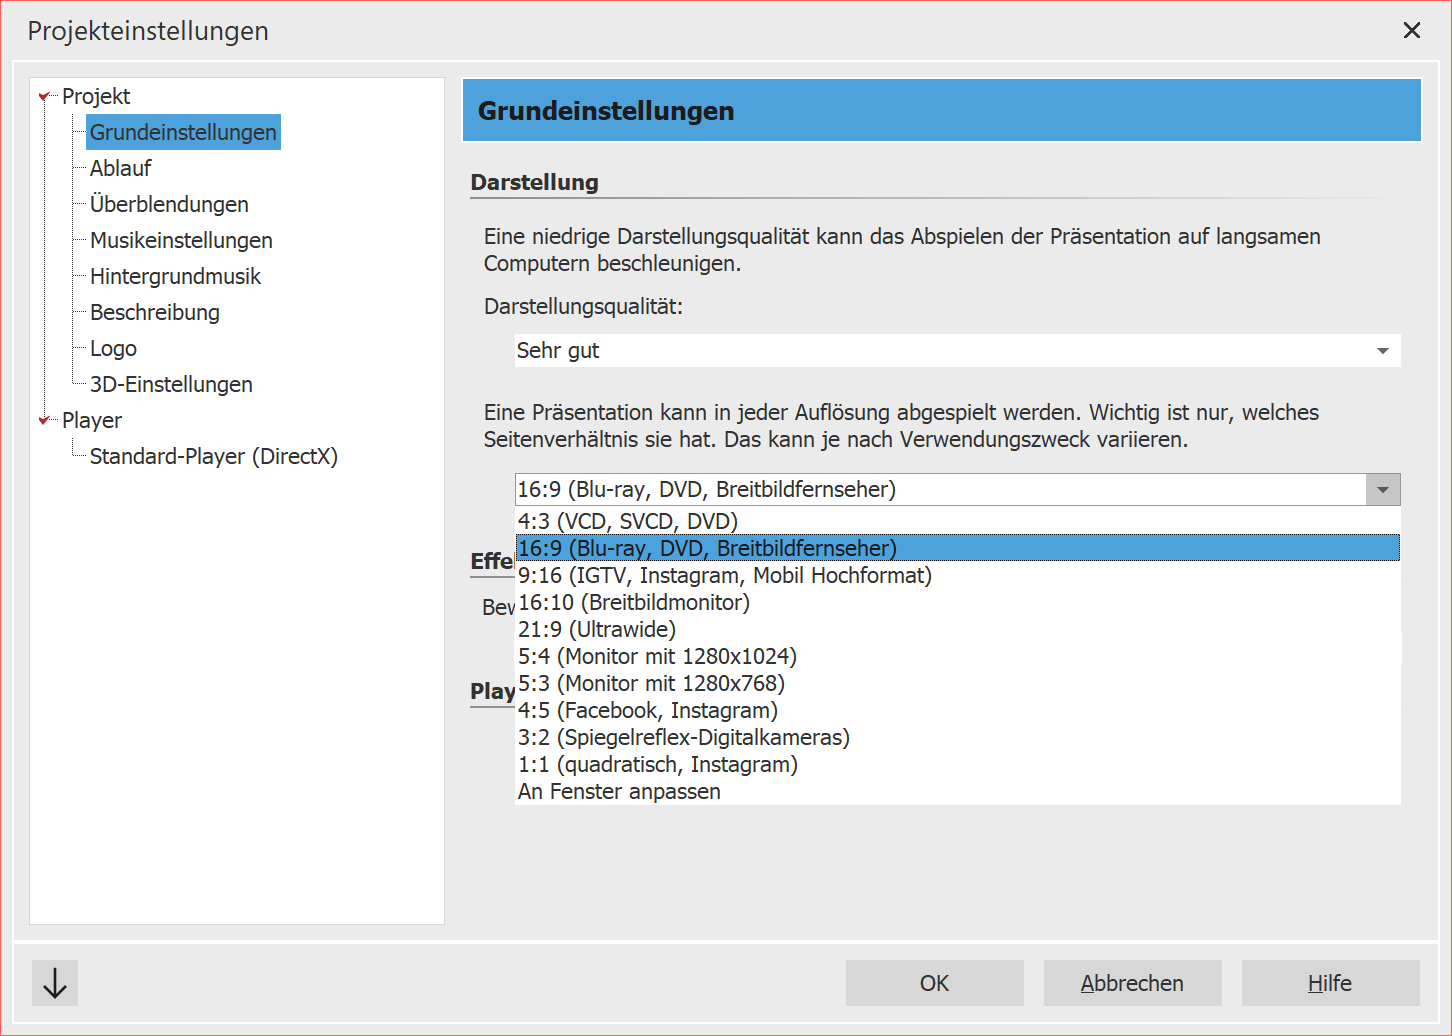The width and height of the screenshot is (1452, 1036).
Task: Click the Abbrechen button
Action: [x=1133, y=983]
